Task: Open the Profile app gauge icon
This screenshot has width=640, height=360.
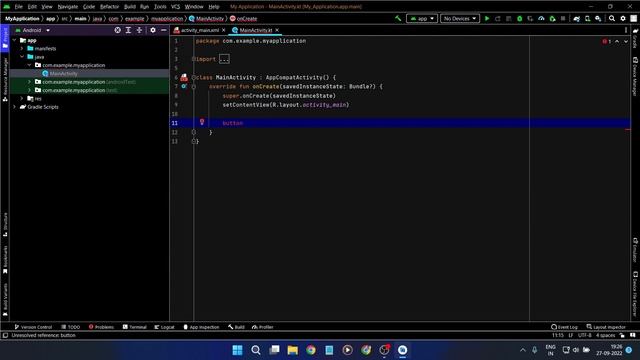Action: 541,18
